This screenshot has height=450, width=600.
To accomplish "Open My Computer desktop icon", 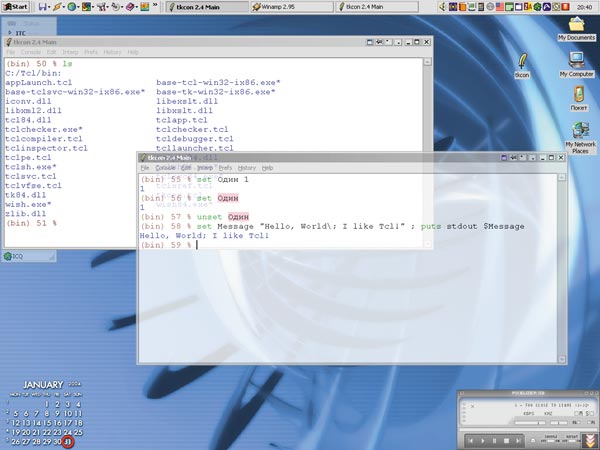I will (x=576, y=61).
